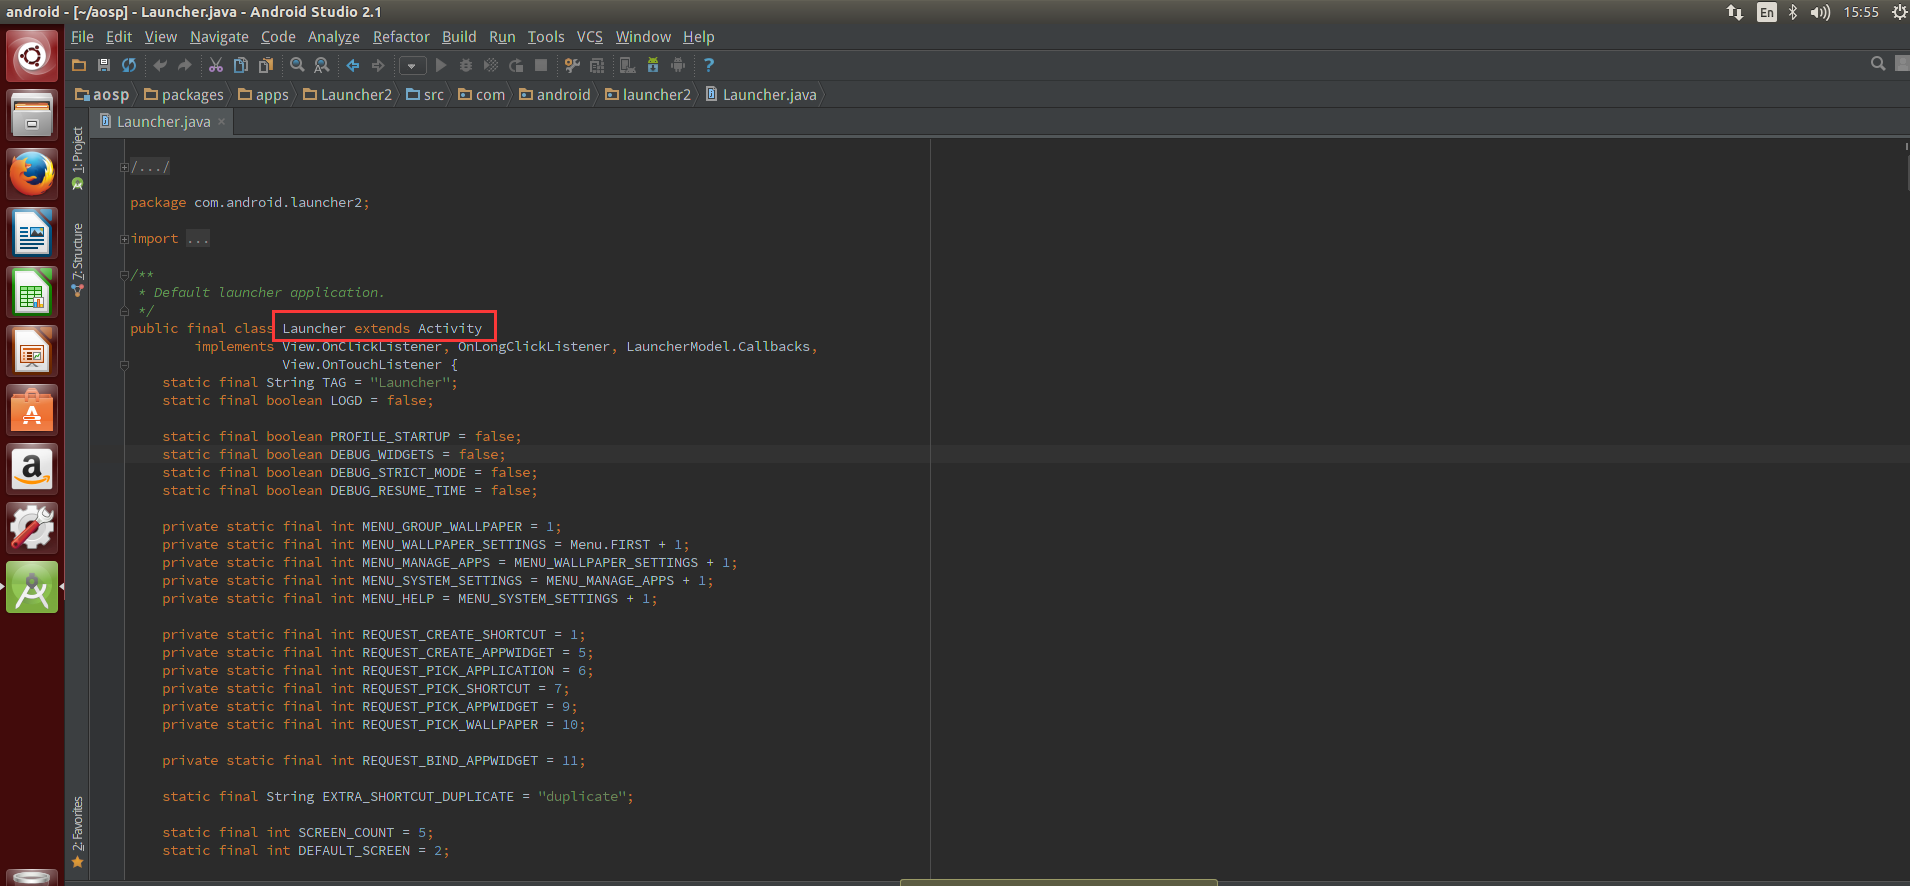This screenshot has height=886, width=1910.
Task: Open Amazon from the dock
Action: [x=32, y=469]
